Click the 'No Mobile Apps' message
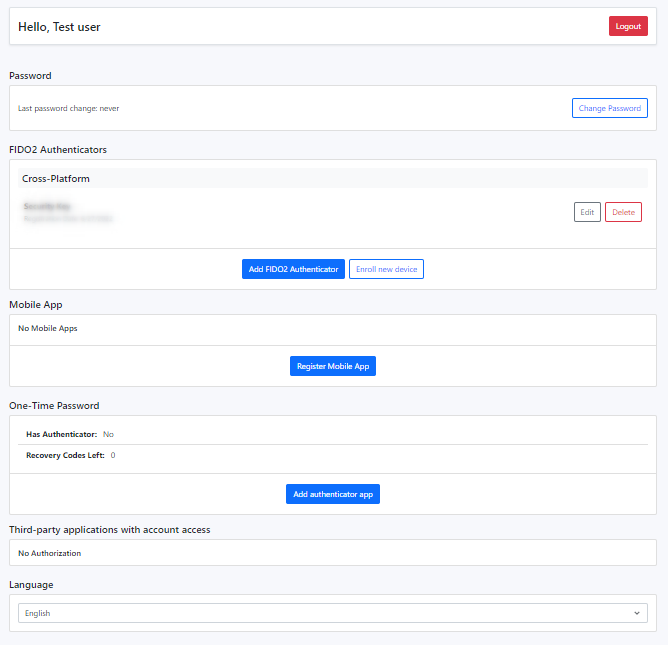The width and height of the screenshot is (668, 645). coord(48,328)
